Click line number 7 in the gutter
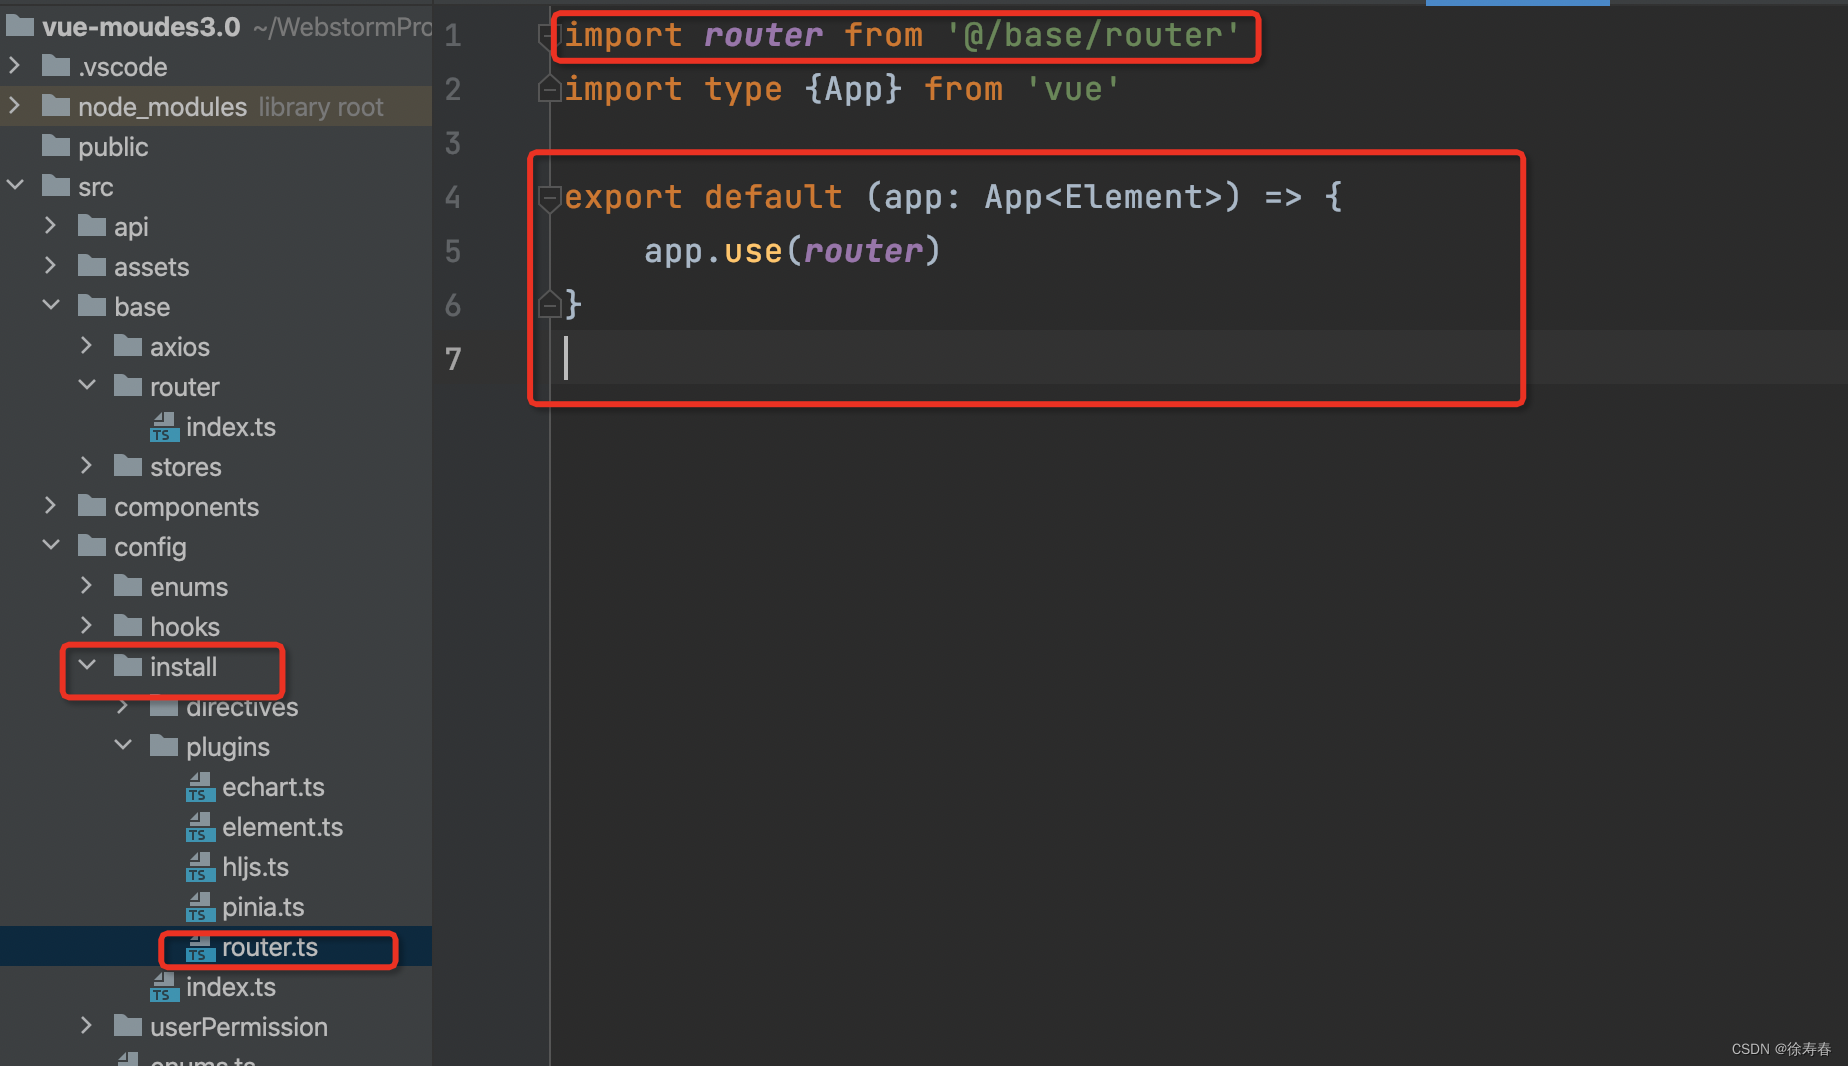 tap(453, 358)
